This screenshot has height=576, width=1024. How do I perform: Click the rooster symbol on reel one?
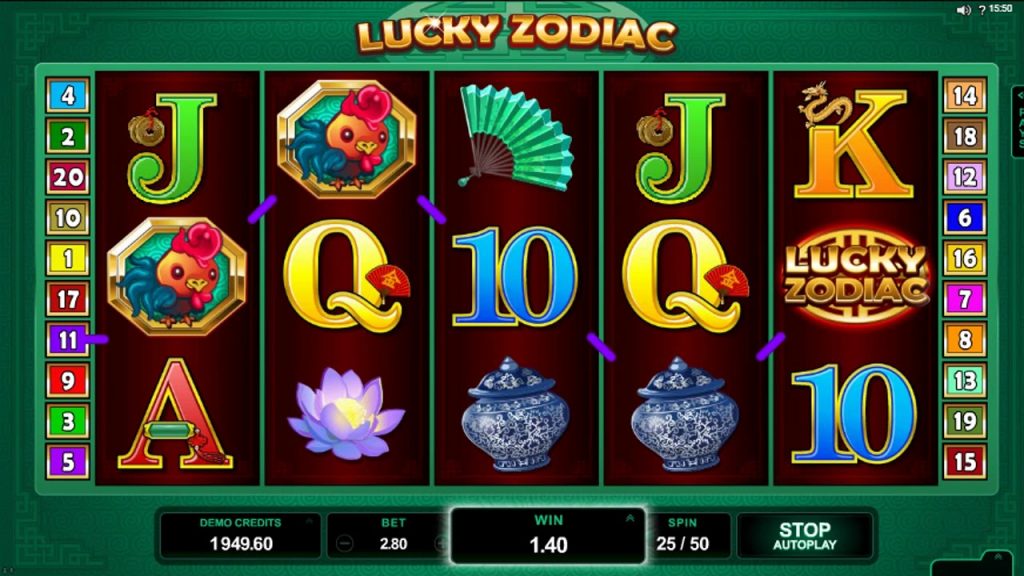click(177, 276)
